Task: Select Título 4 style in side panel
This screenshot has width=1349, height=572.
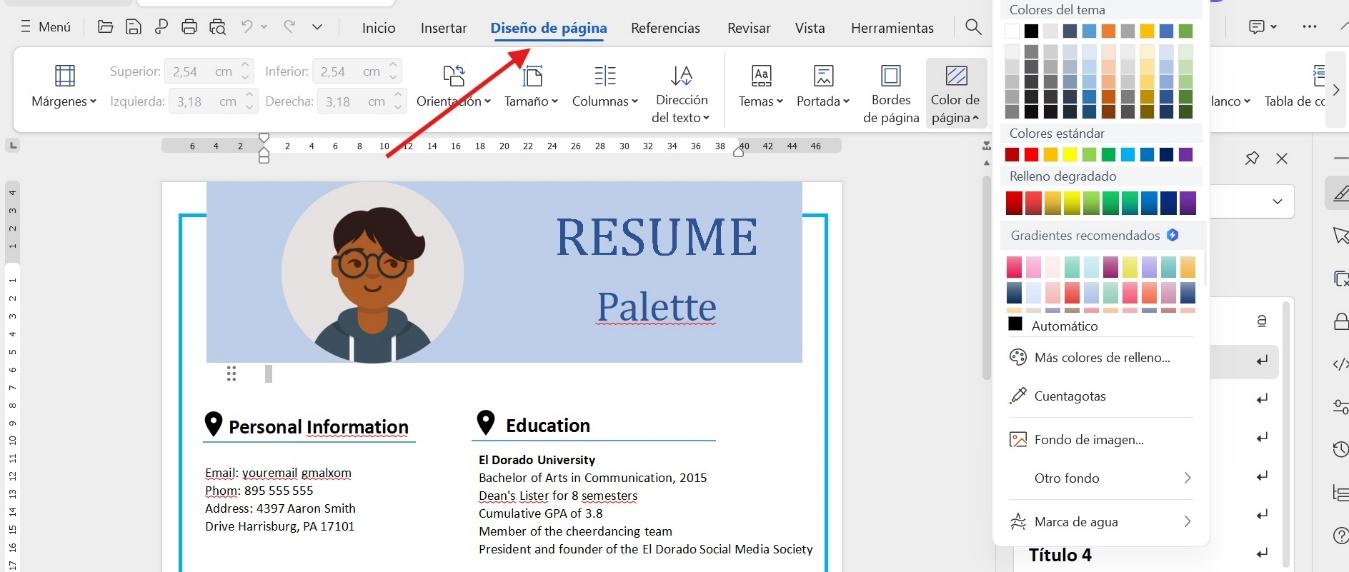Action: 1060,555
